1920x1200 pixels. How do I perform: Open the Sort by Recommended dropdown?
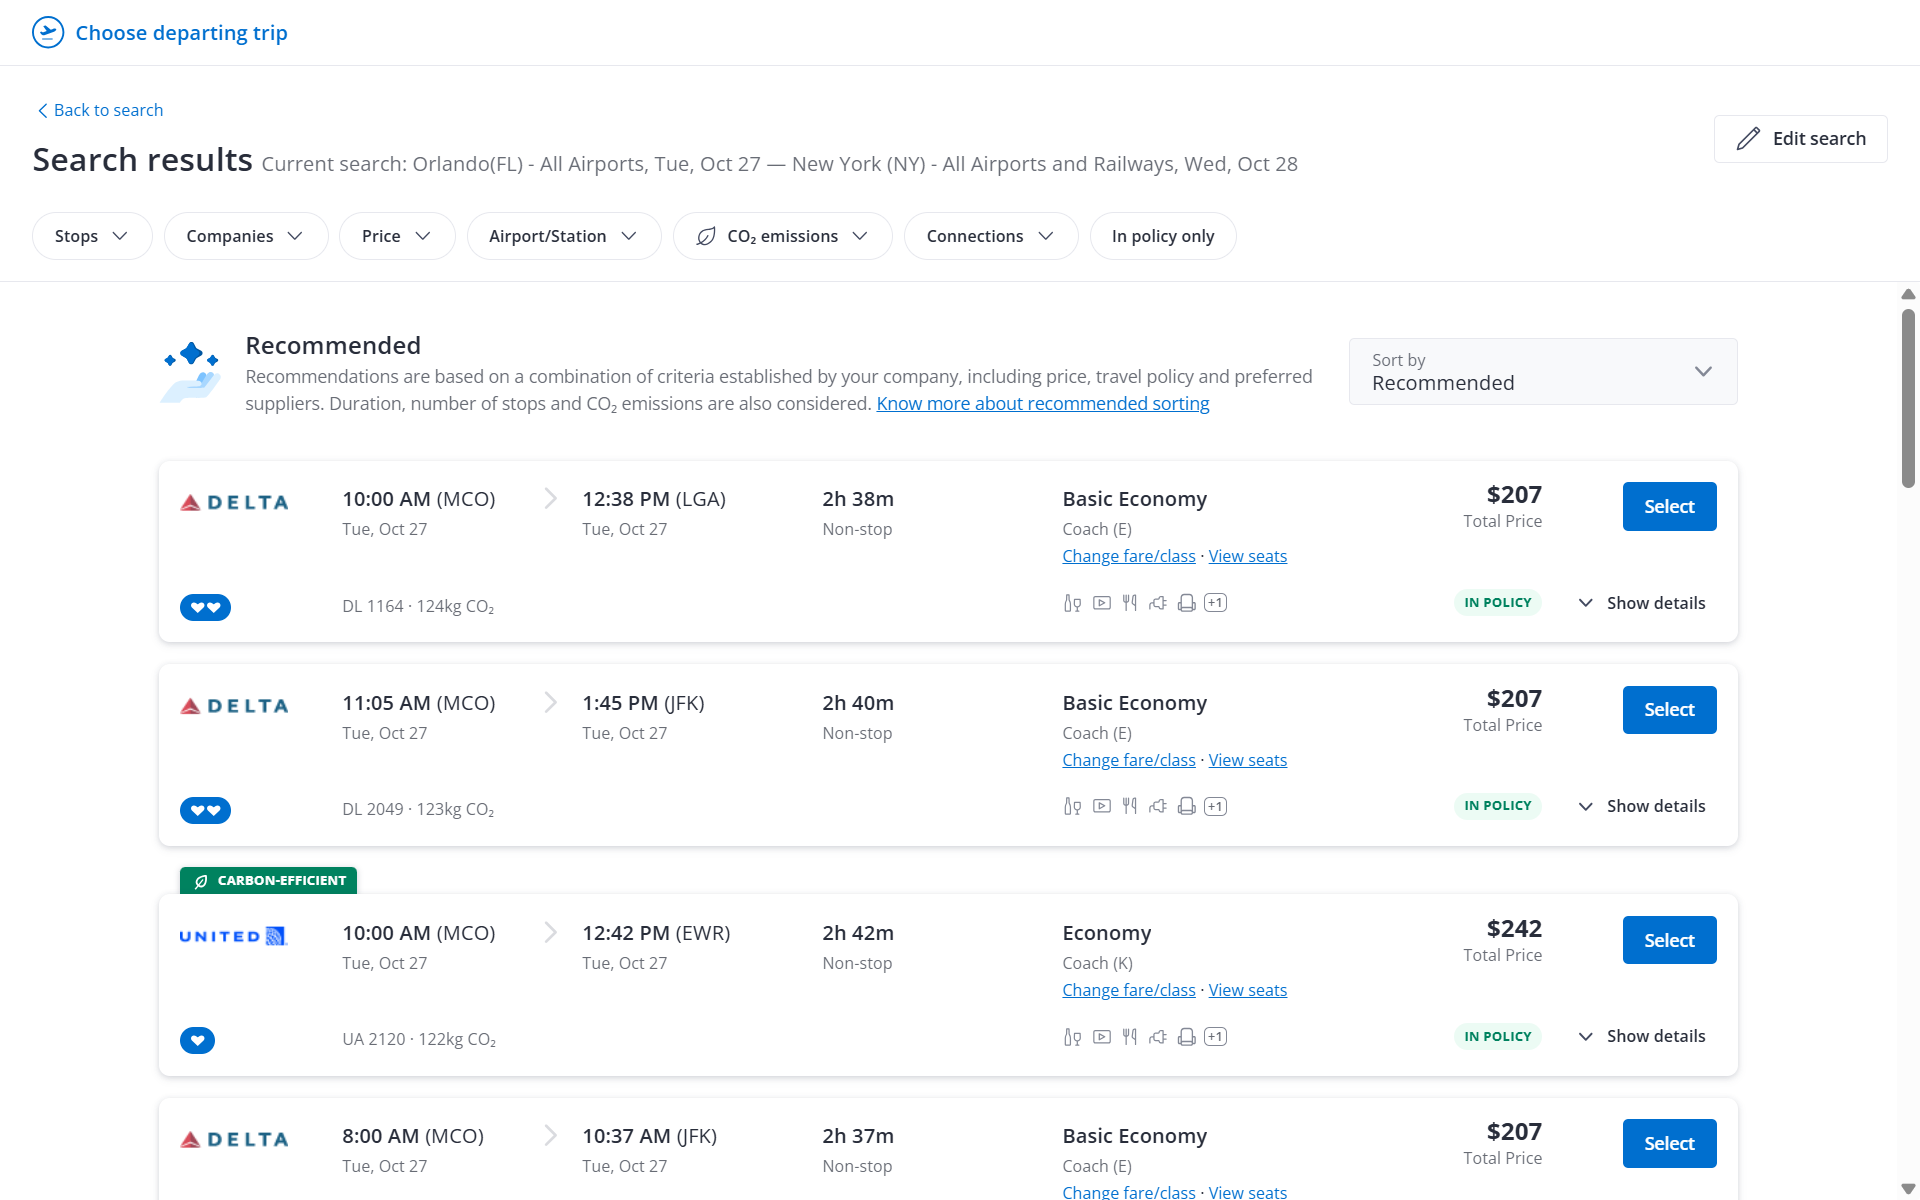pos(1542,372)
